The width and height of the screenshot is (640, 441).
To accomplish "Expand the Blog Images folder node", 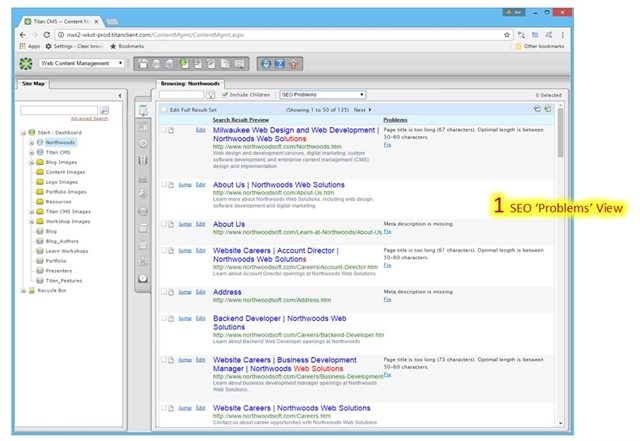I will pos(31,162).
